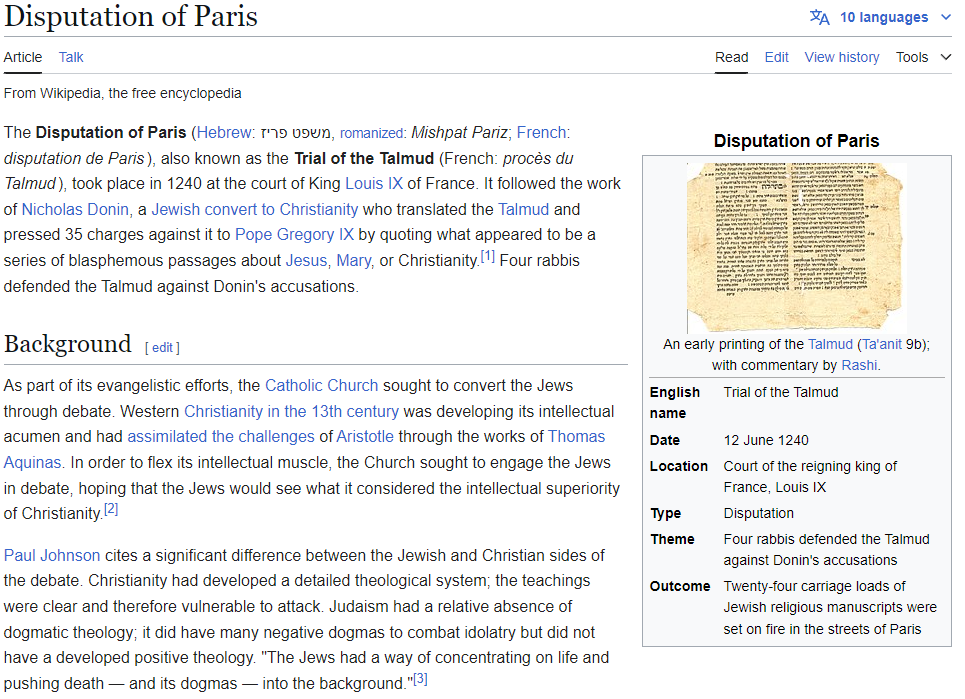Viewport: 965px width, 699px height.
Task: Click the Tools chevron arrow
Action: point(946,57)
